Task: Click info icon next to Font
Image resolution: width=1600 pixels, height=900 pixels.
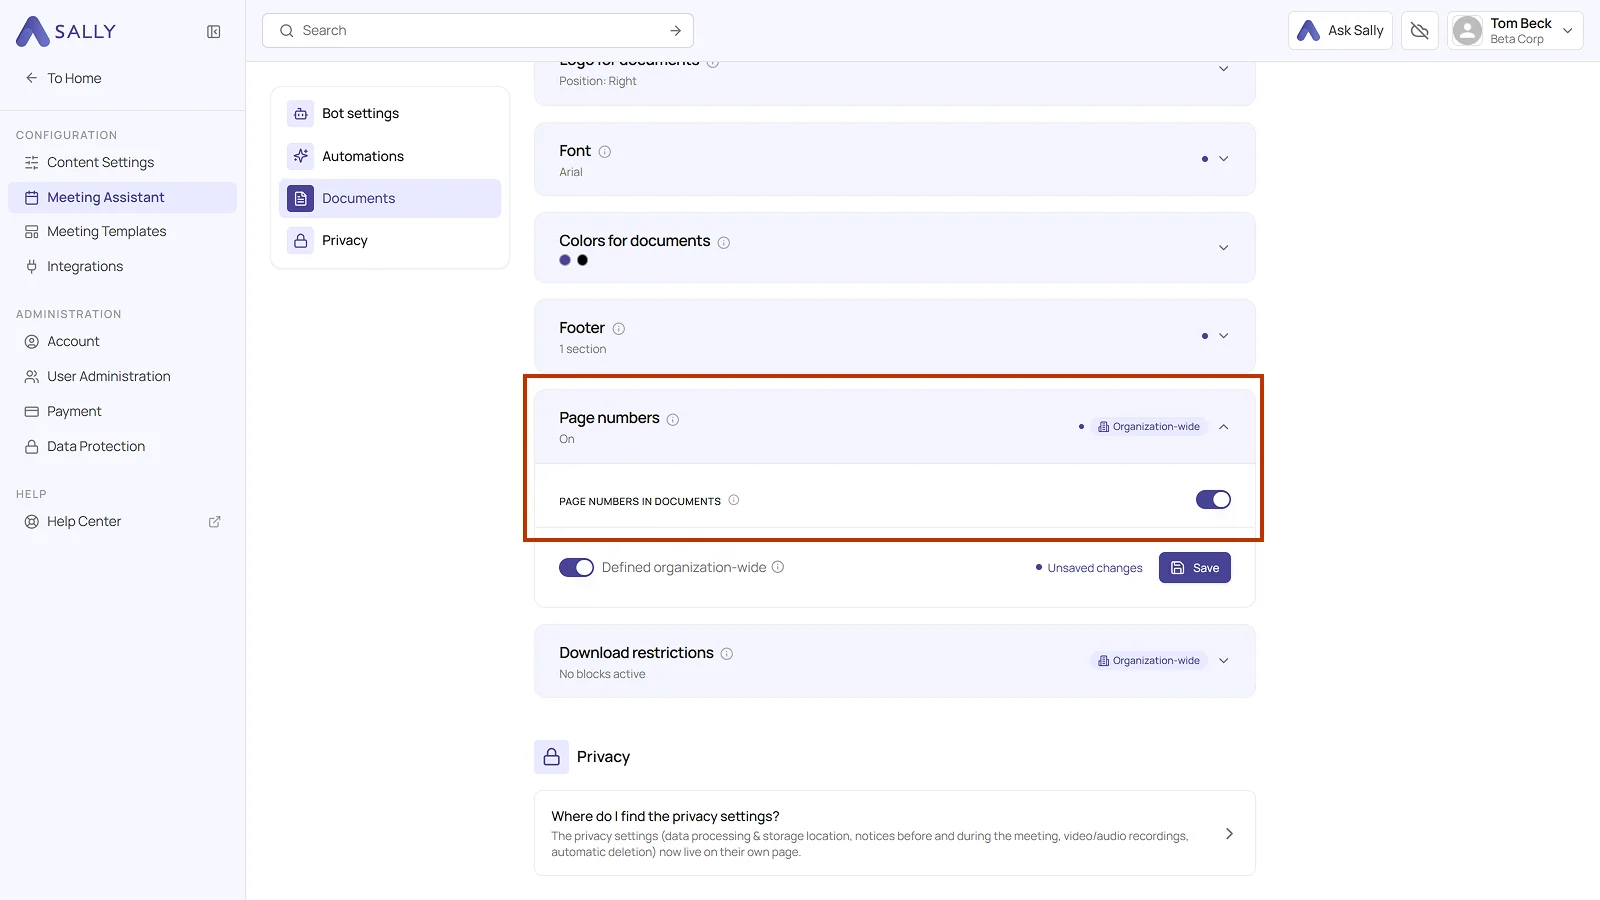Action: pos(605,152)
